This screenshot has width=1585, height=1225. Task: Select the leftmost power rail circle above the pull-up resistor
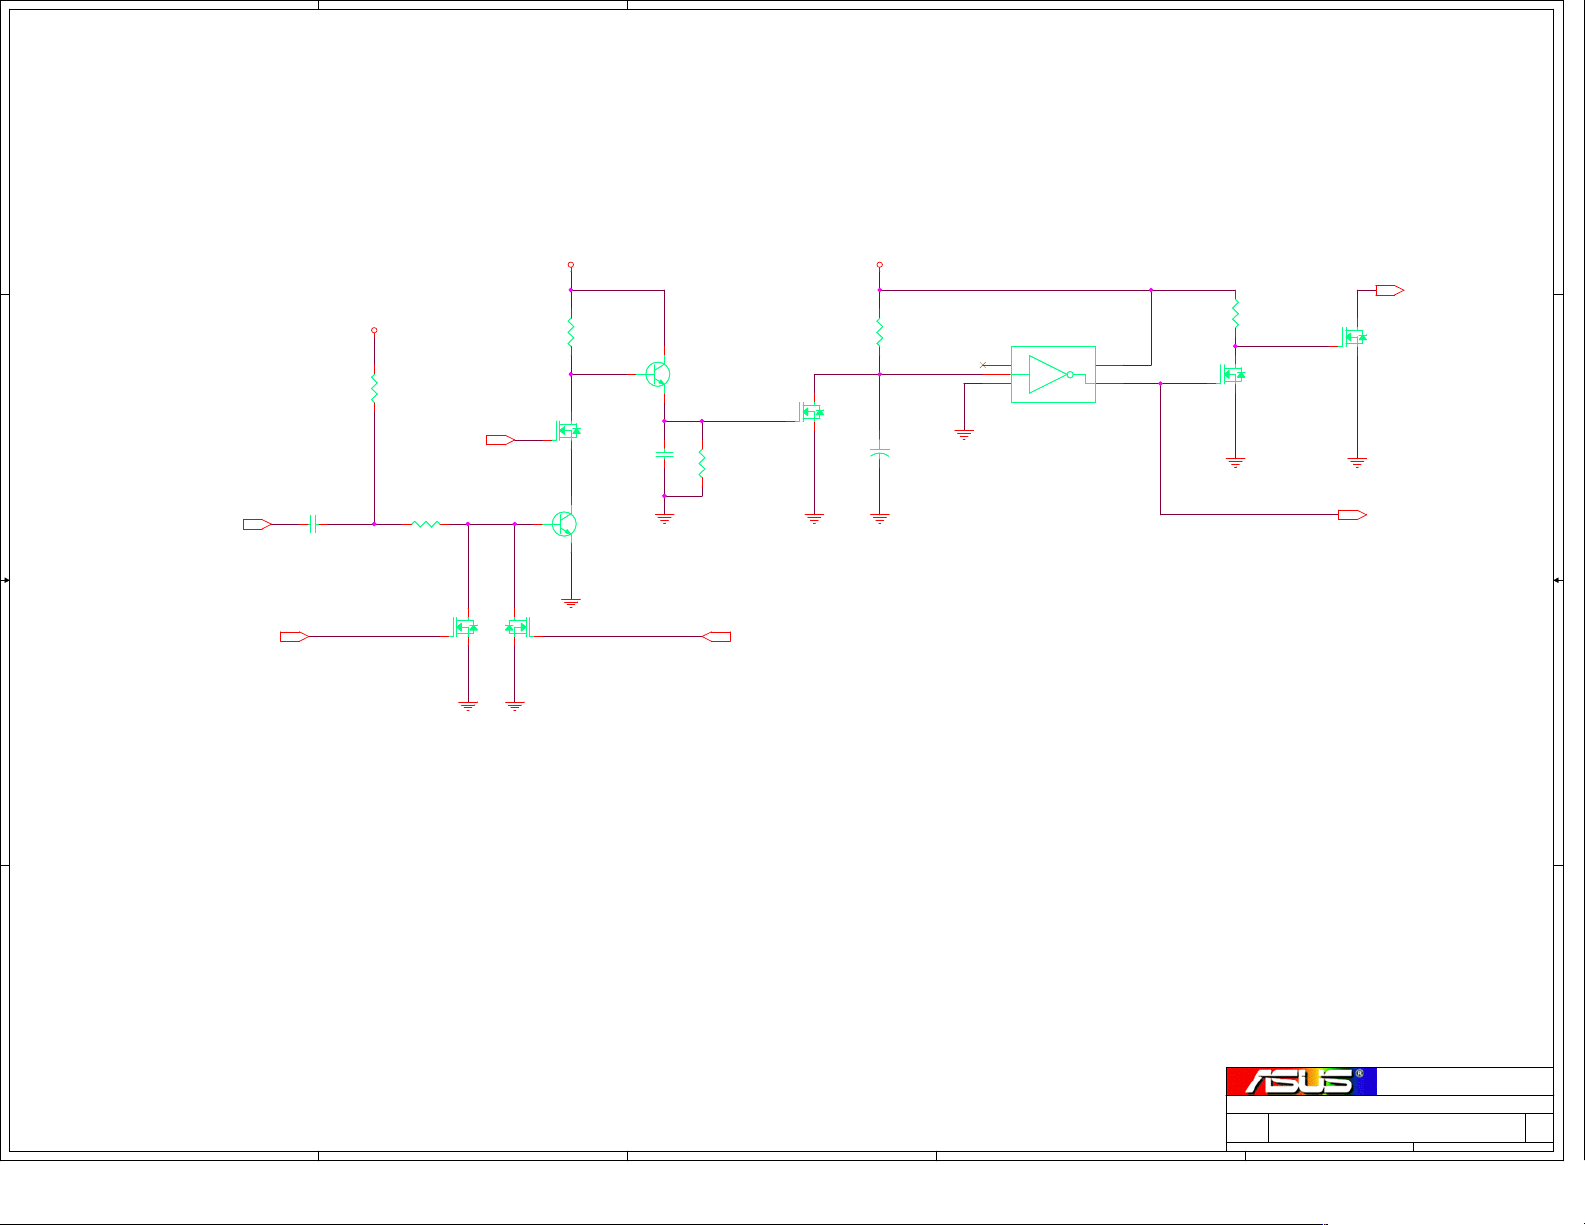pyautogui.click(x=374, y=329)
